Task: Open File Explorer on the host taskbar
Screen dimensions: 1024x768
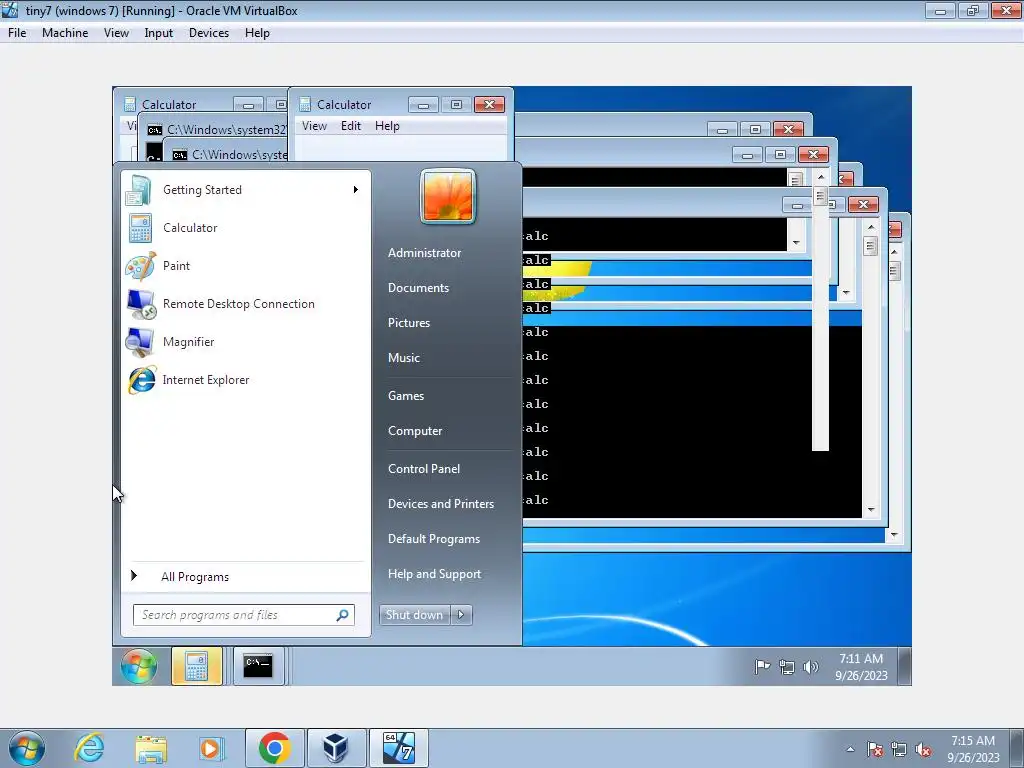Action: pyautogui.click(x=151, y=748)
